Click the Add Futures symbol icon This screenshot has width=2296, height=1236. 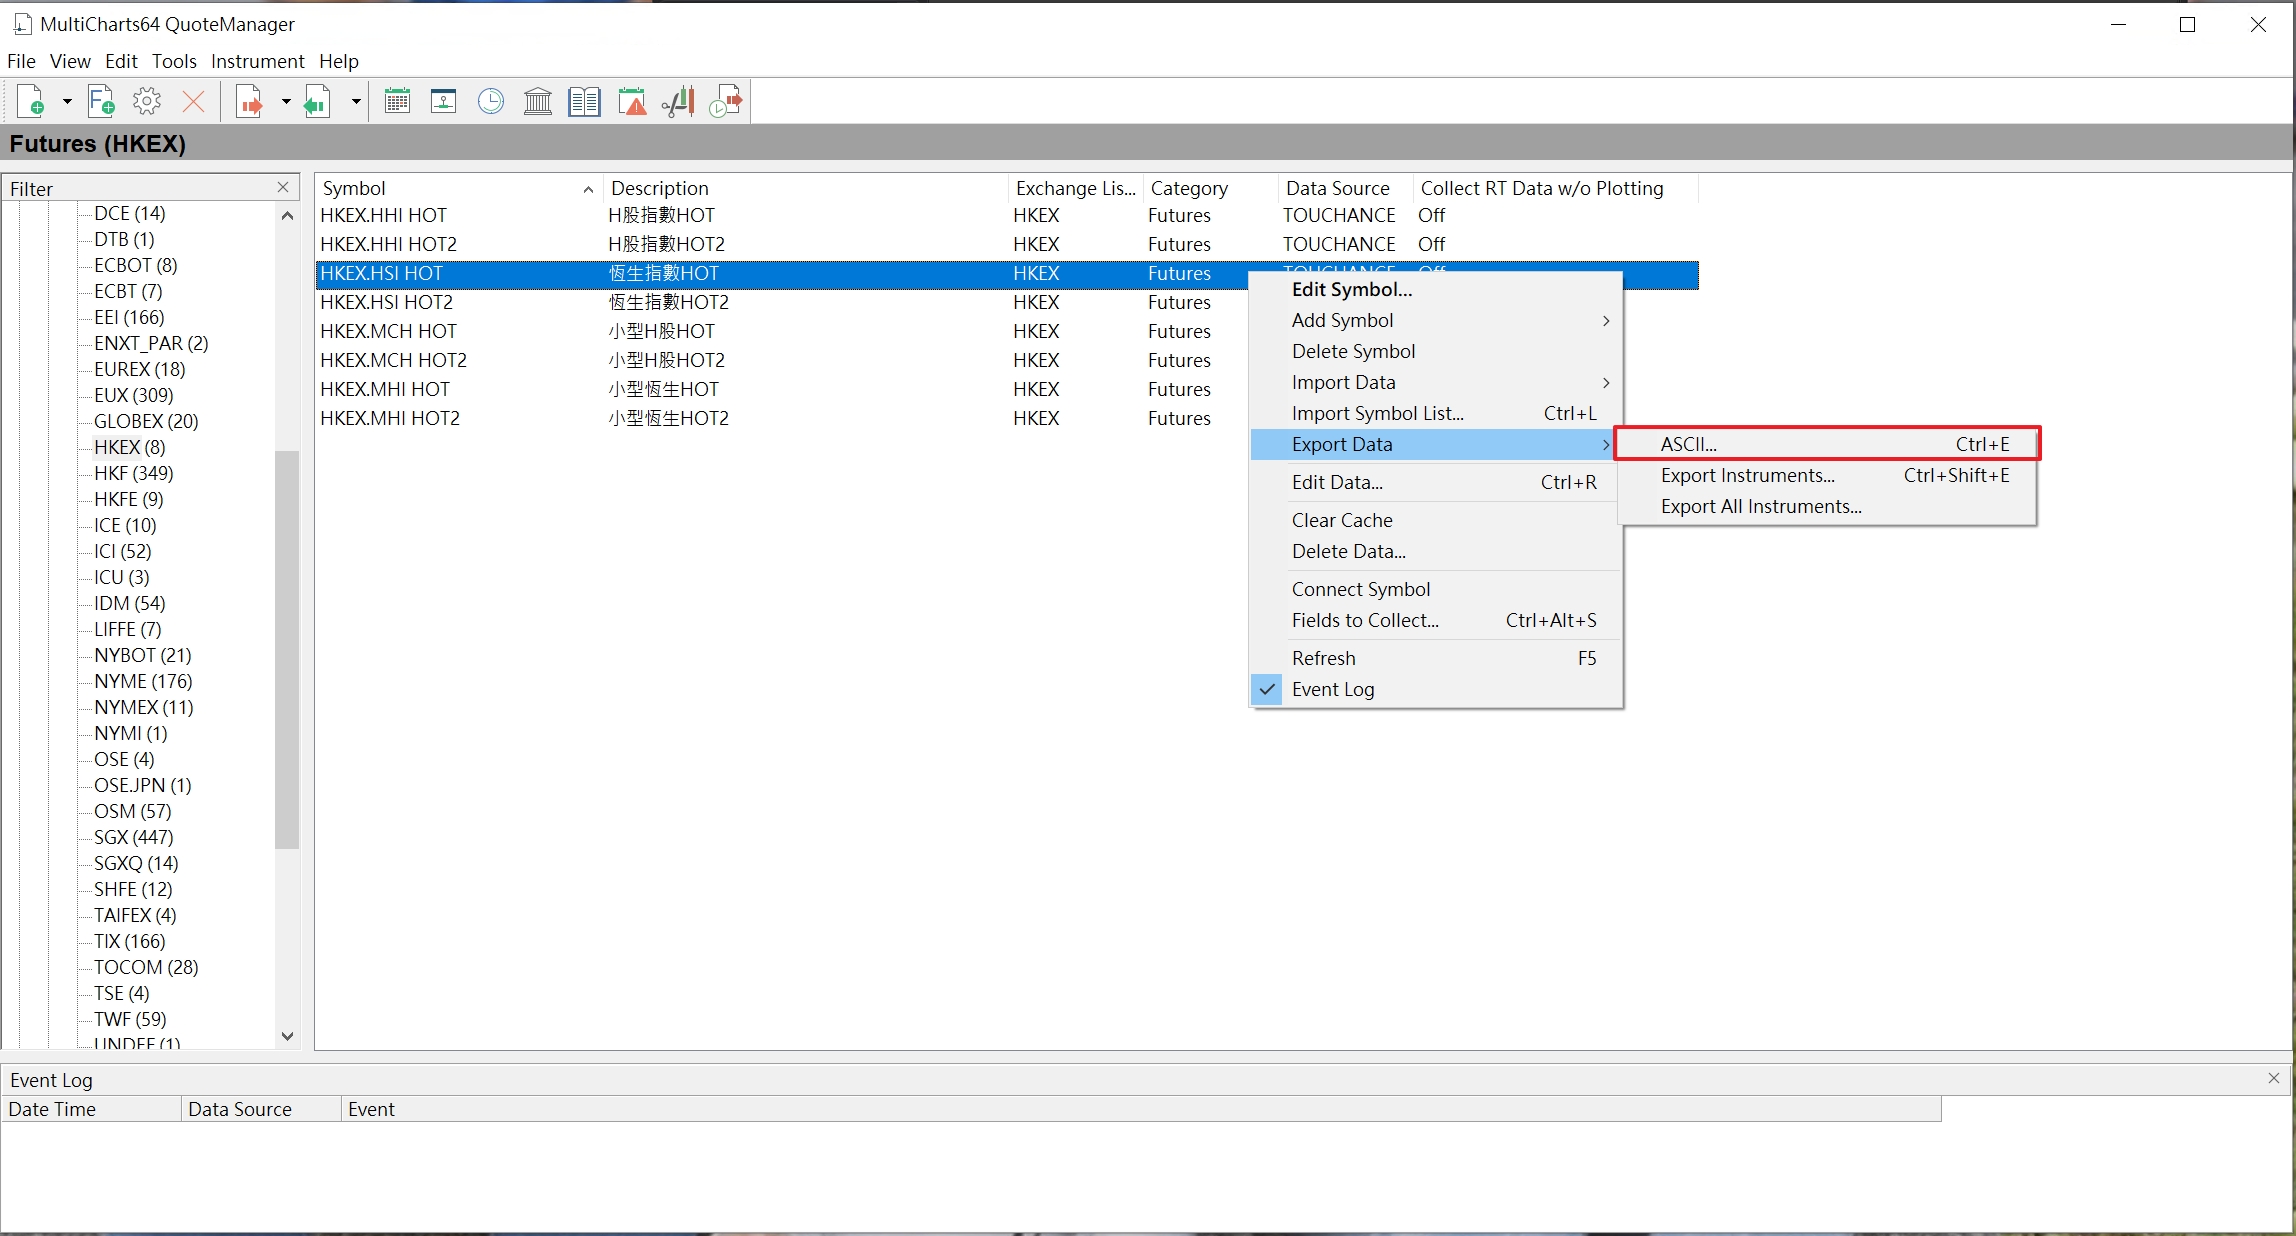pyautogui.click(x=101, y=101)
